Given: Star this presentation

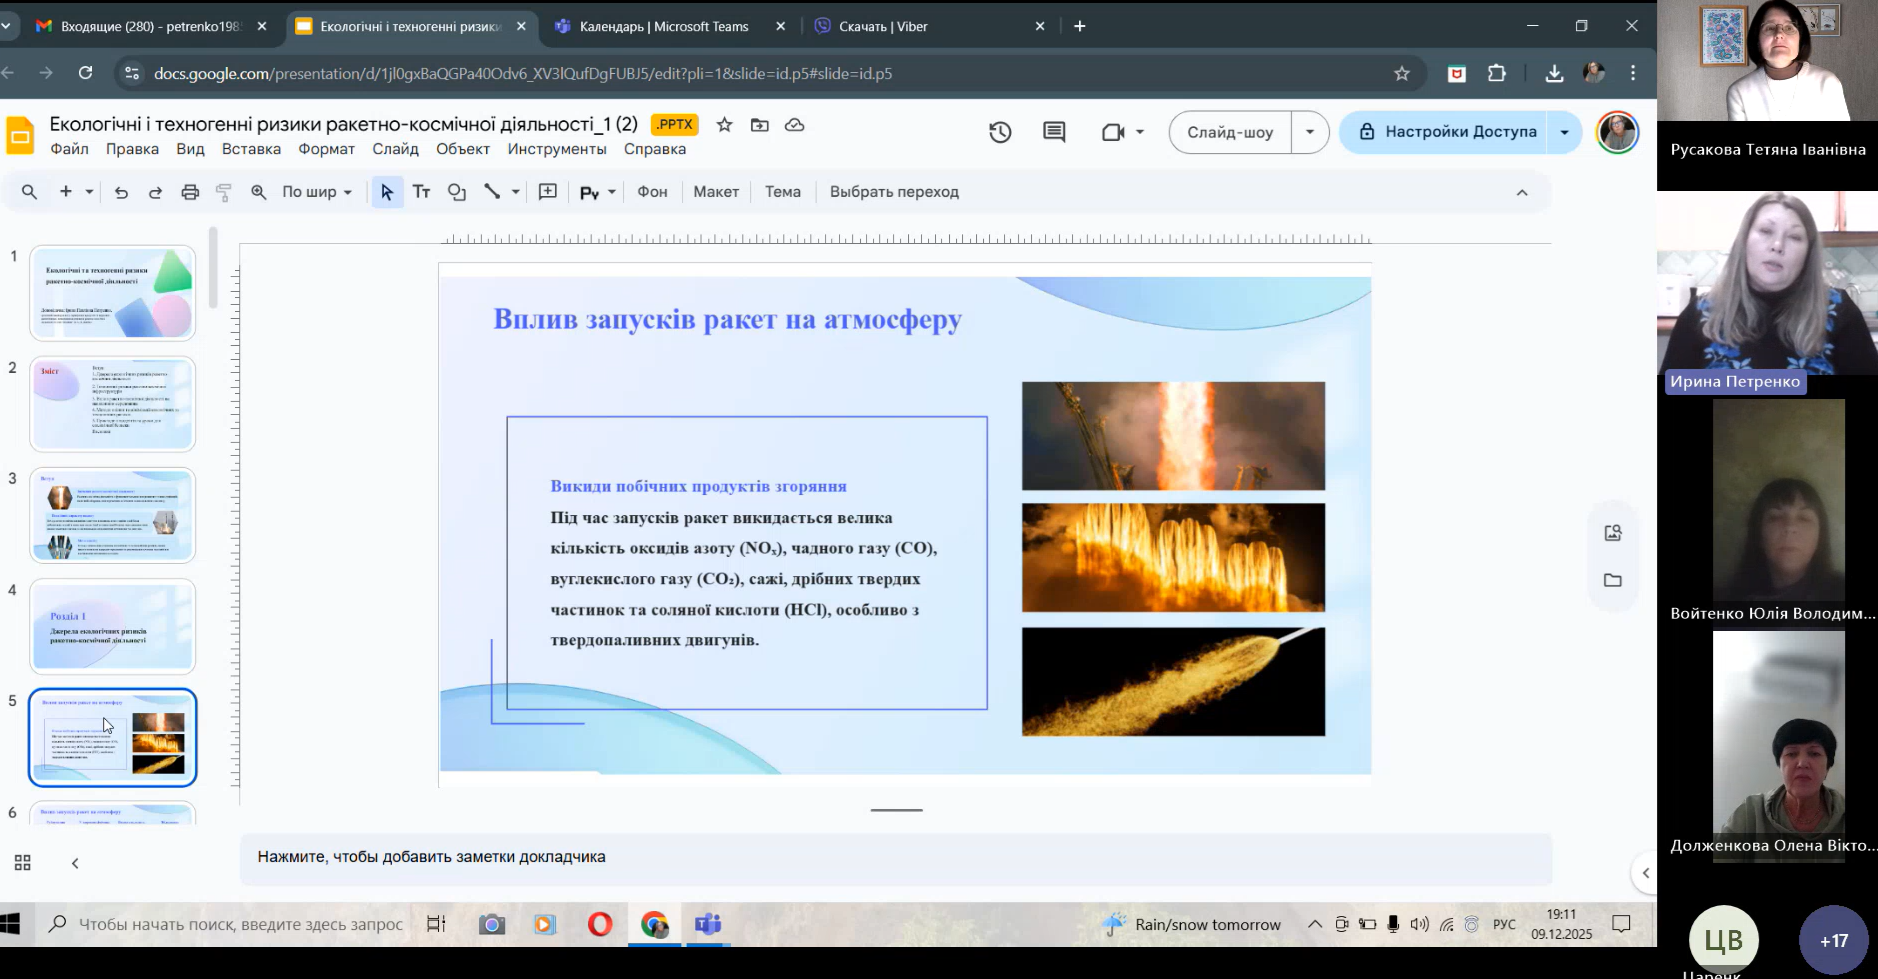Looking at the screenshot, I should 725,125.
